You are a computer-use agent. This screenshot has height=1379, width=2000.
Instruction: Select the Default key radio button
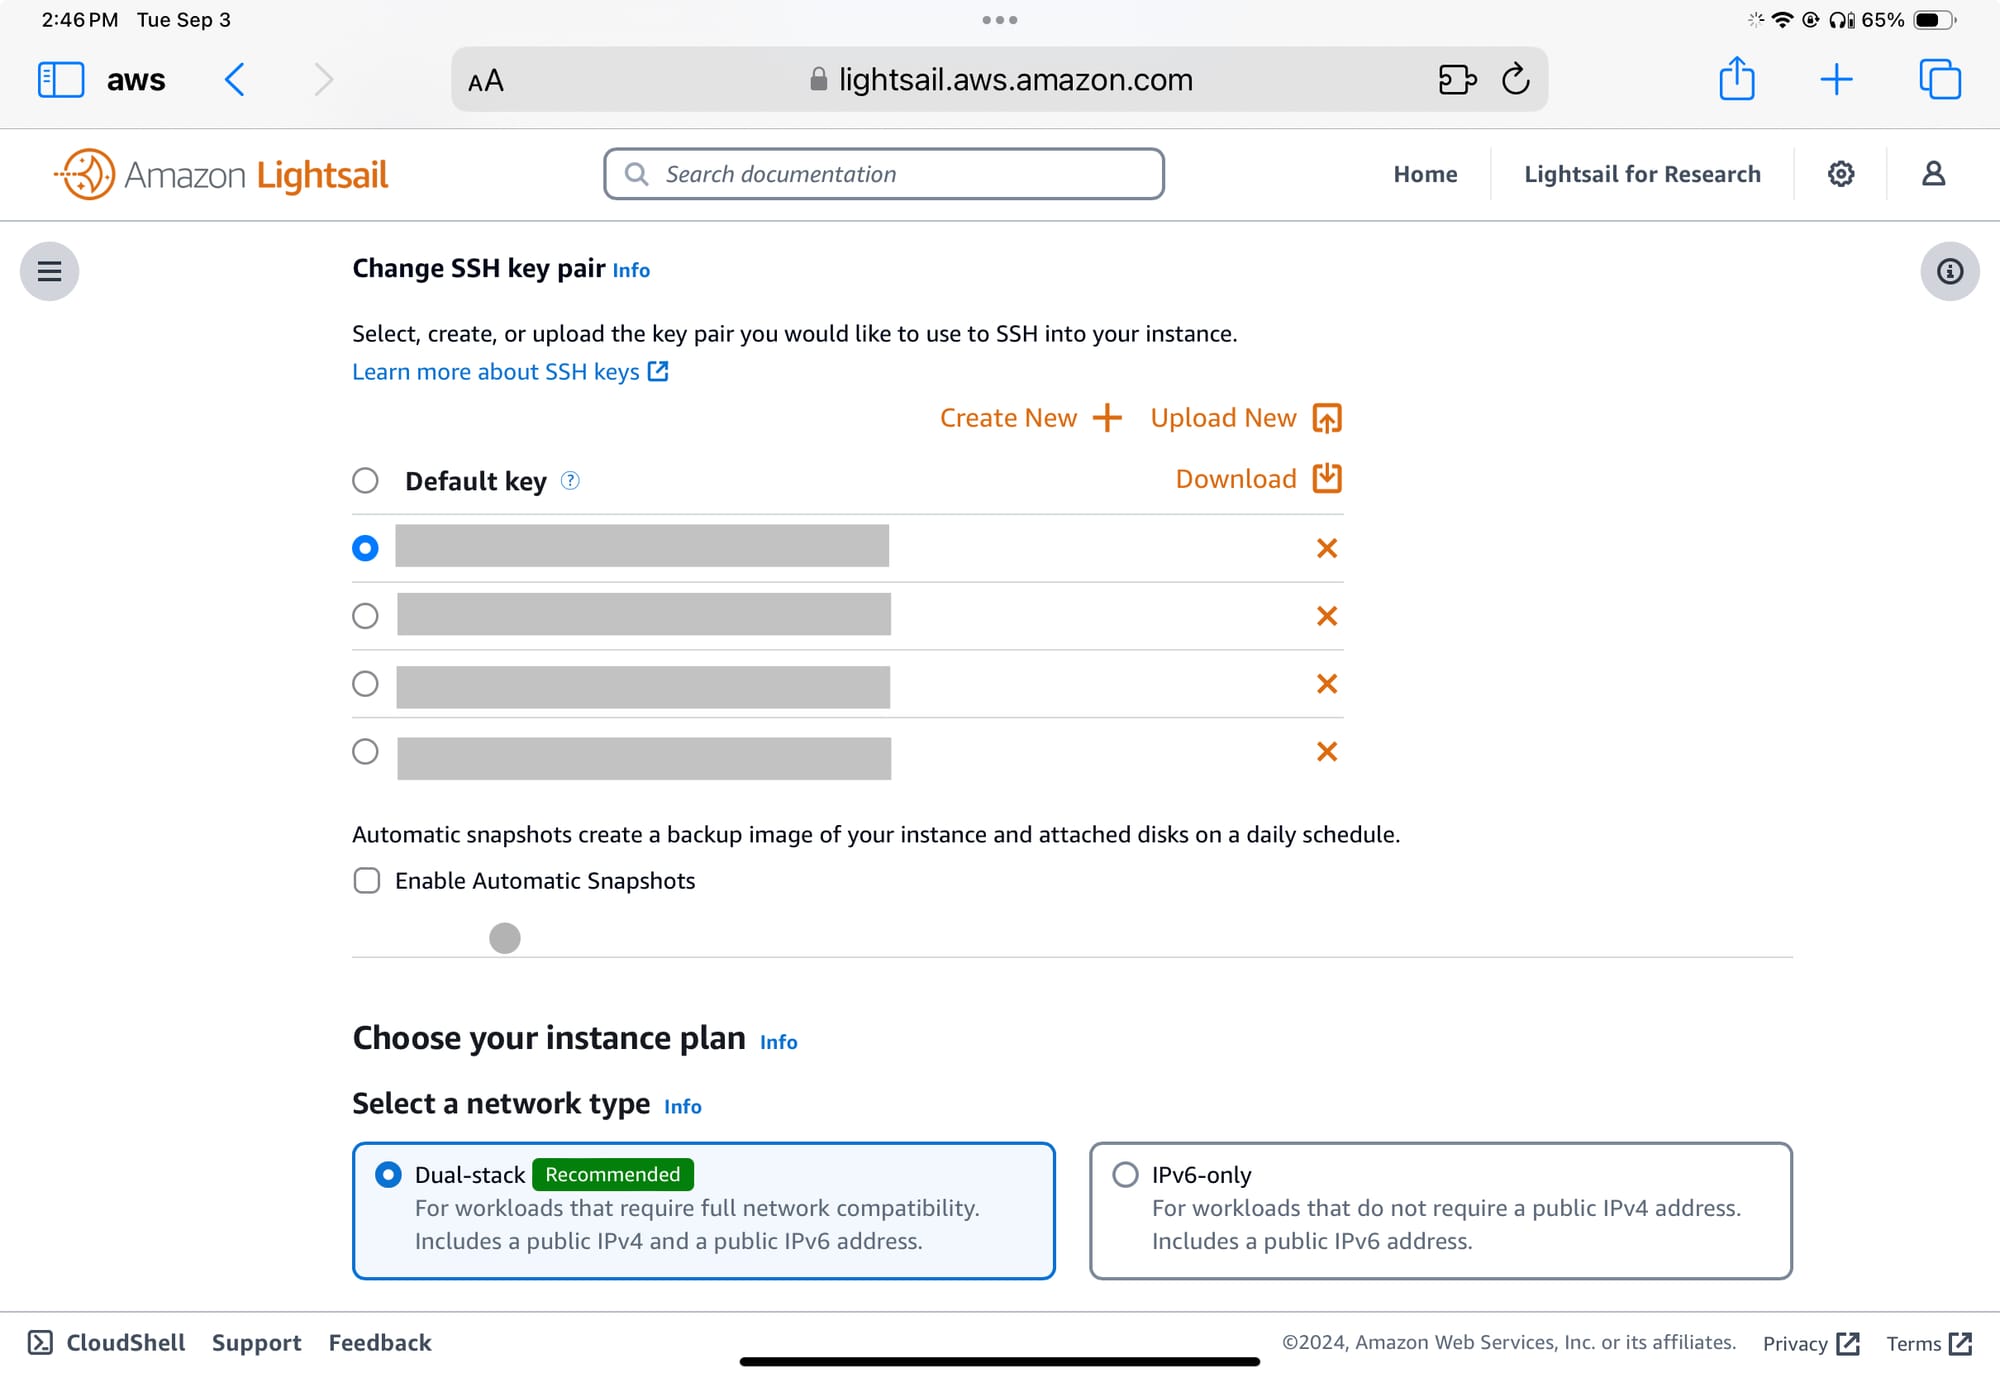coord(365,481)
